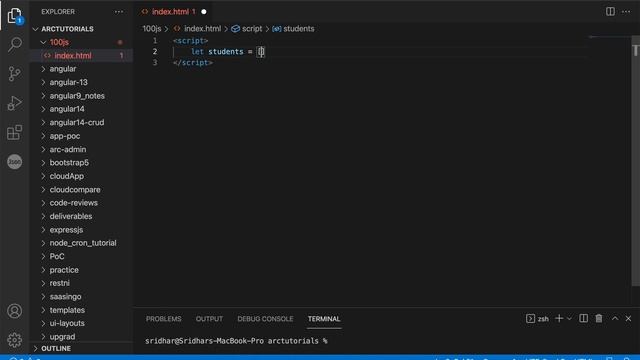Expand the bootstrap5 folder
Screen dimensions: 640x360
[x=69, y=162]
